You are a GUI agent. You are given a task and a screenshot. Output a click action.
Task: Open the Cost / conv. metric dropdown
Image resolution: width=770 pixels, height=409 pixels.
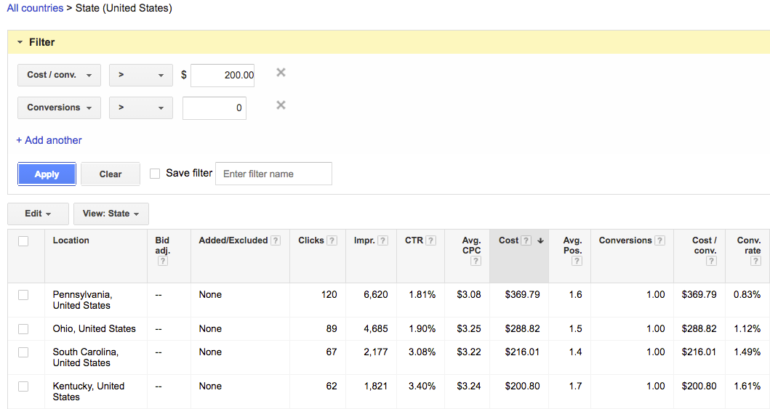(x=59, y=74)
